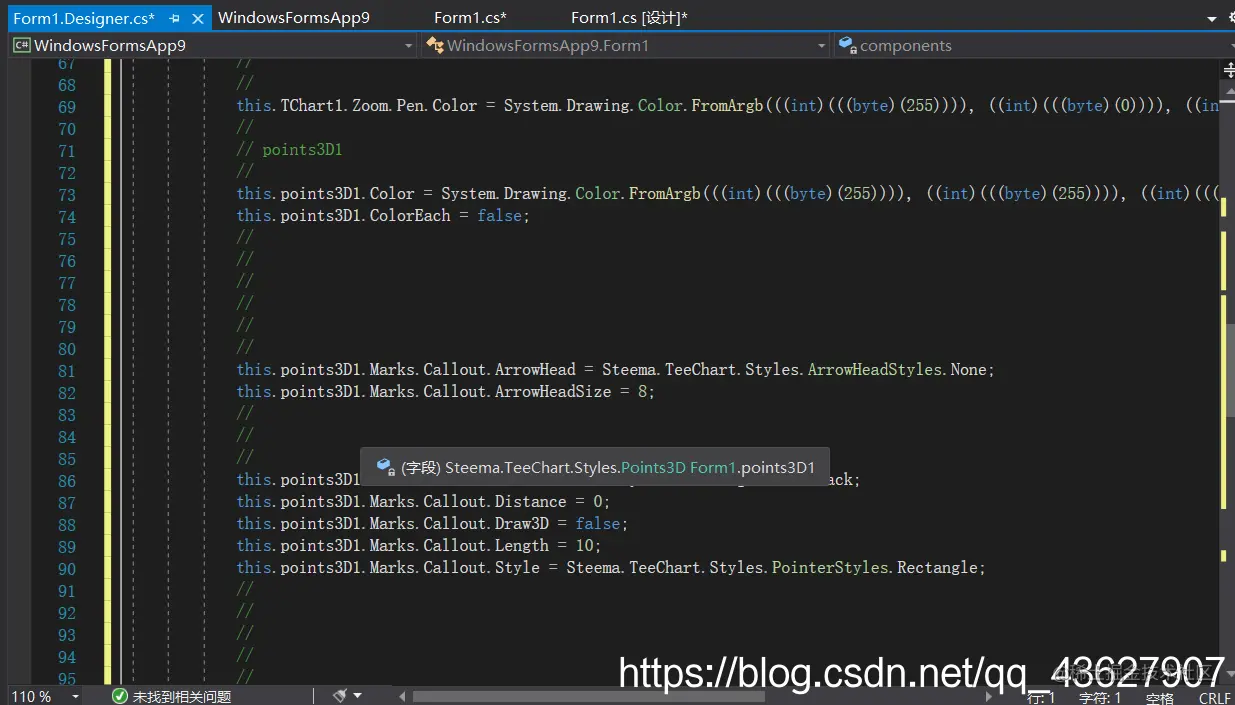Click the class icon beside WindowsFormsApp9.Form1
The height and width of the screenshot is (705, 1235).
(x=434, y=45)
